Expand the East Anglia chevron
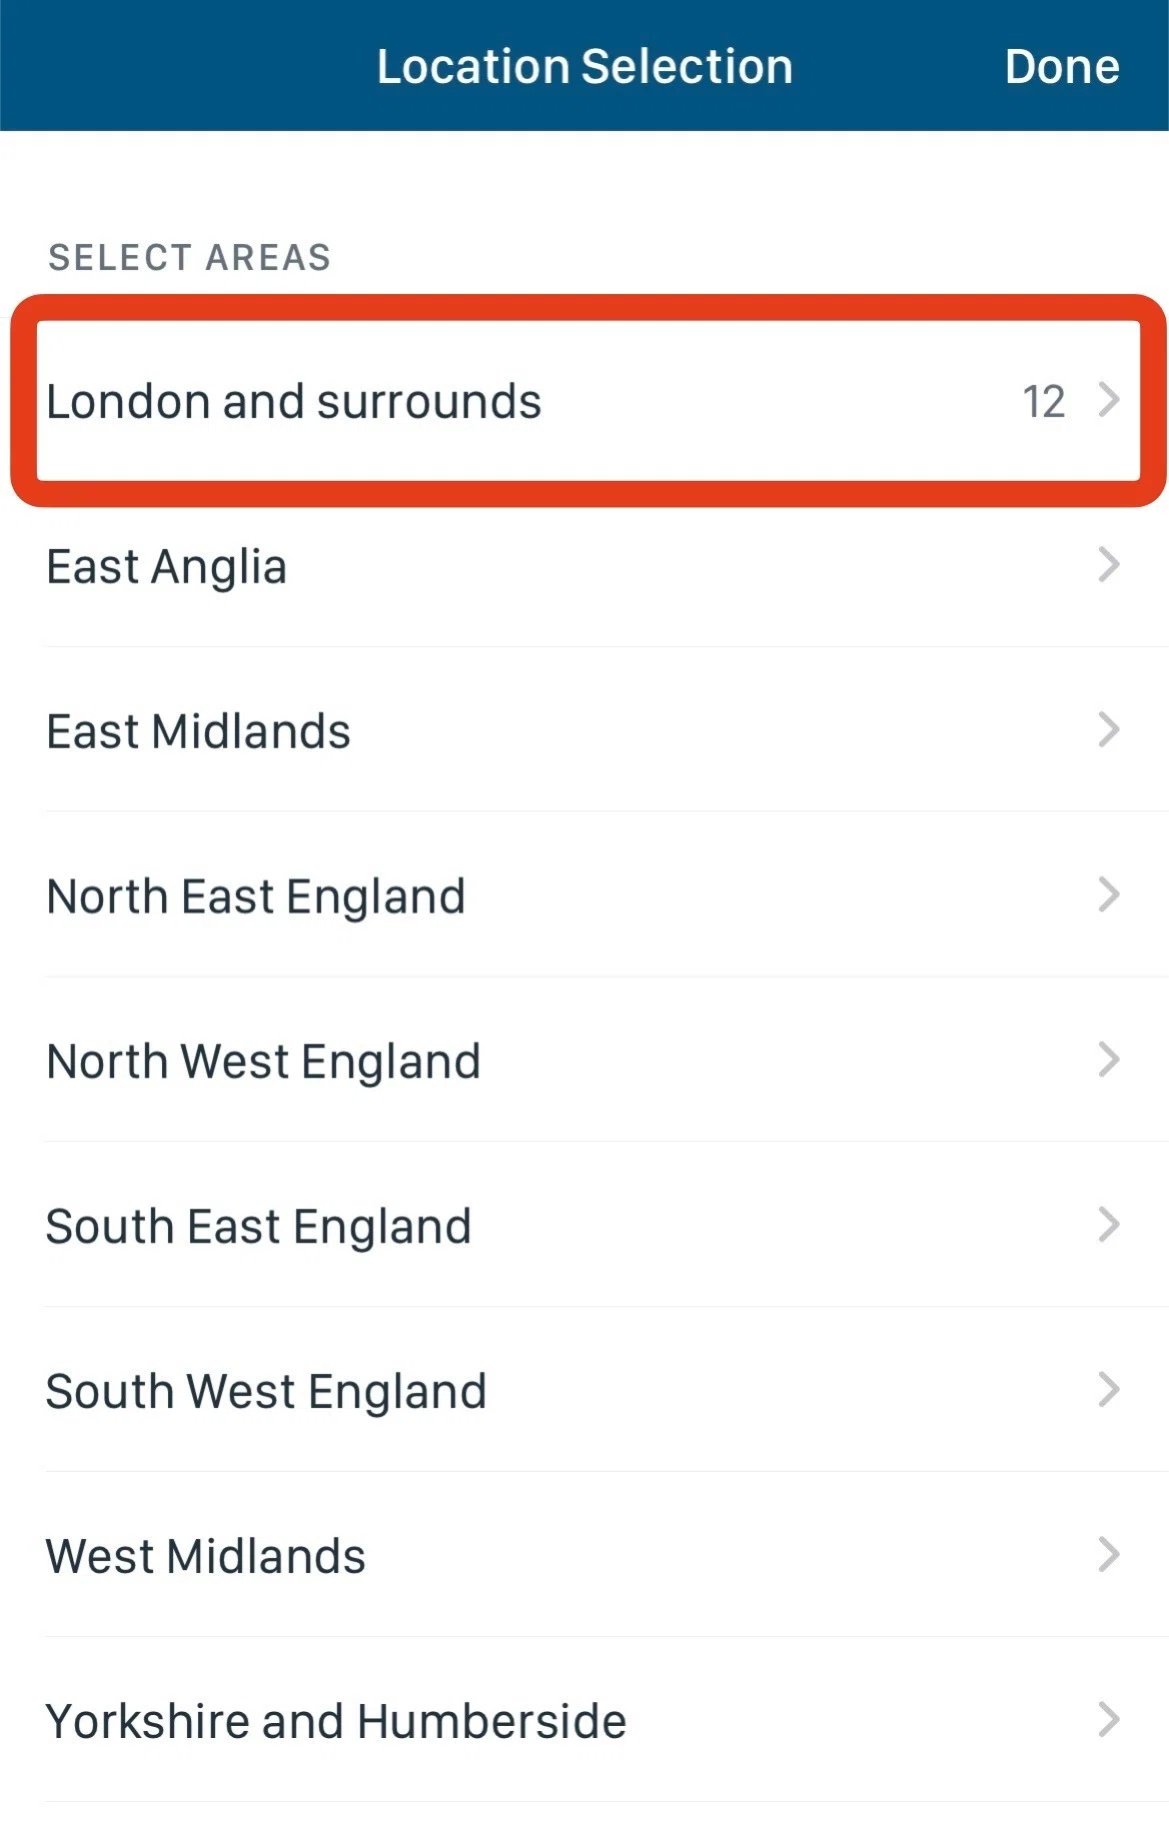This screenshot has height=1821, width=1169. coord(1108,565)
